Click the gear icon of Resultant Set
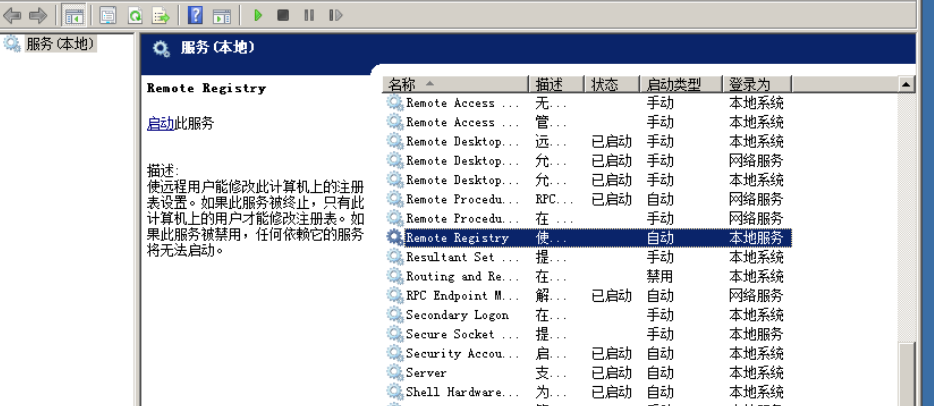Viewport: 934px width, 406px height. point(394,257)
